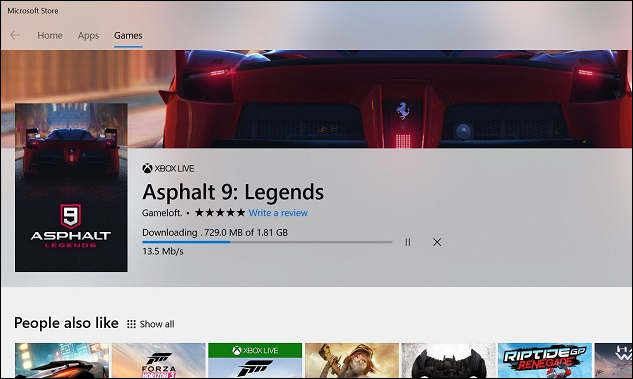Screen dimensions: 633x379
Task: Click the Gameloft publisher name
Action: click(162, 213)
